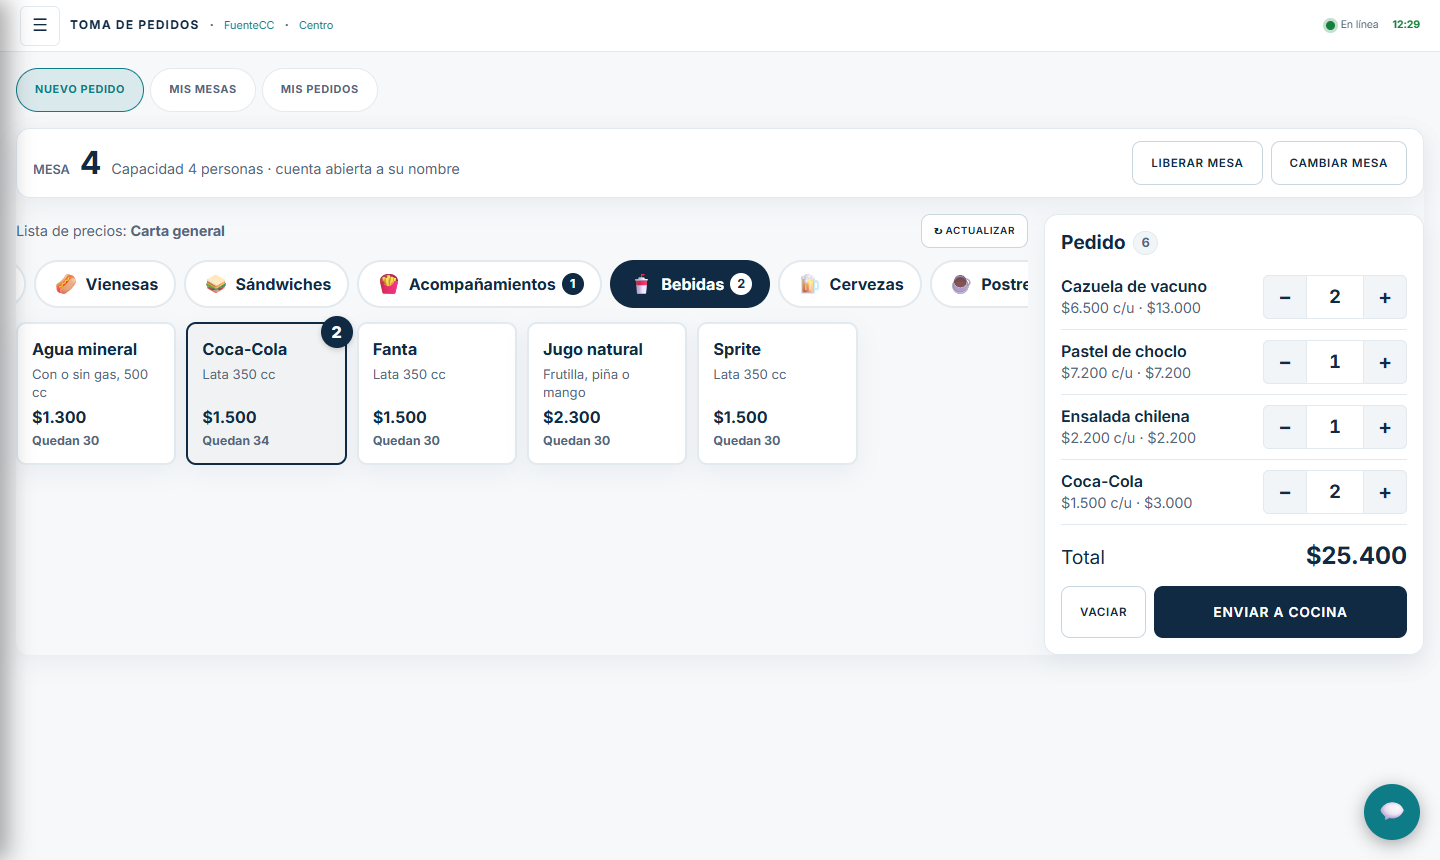Decrease Ensalada chilena quantity
Screen dimensions: 1440x860
(1285, 427)
